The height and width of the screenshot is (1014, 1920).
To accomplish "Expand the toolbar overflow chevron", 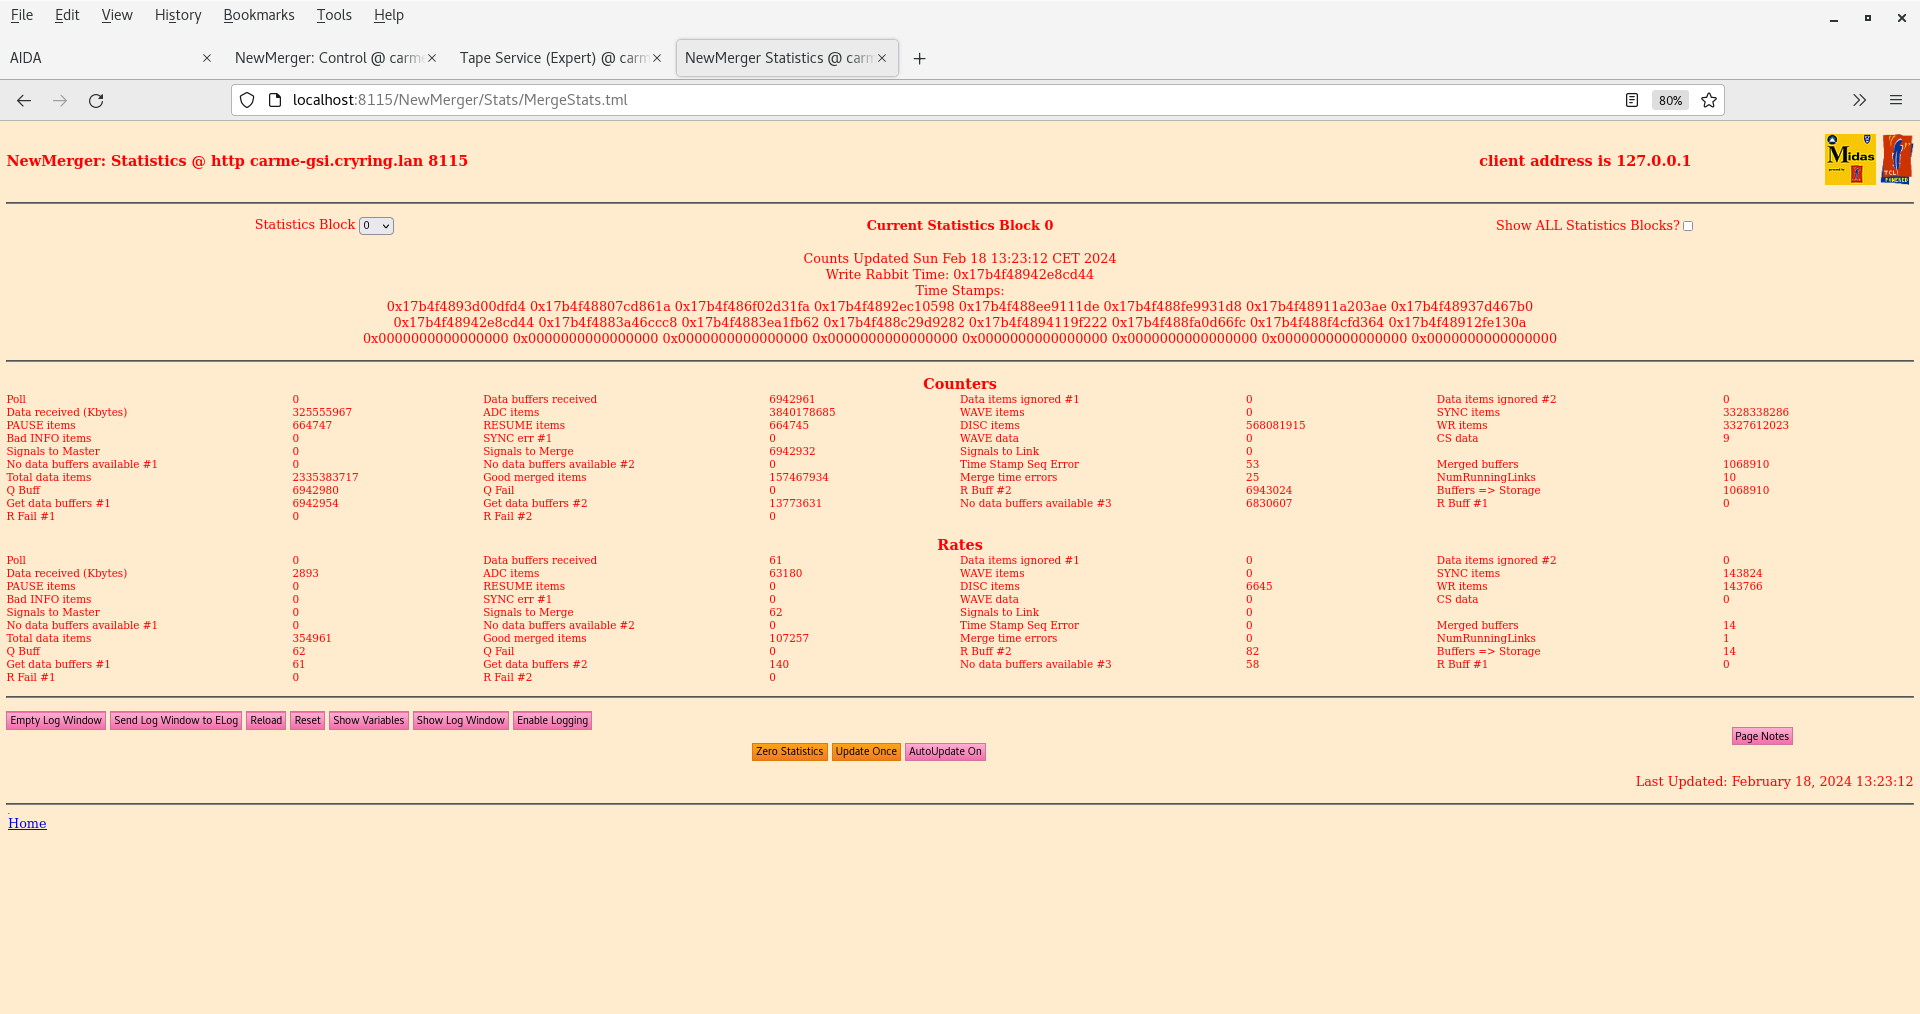I will (x=1859, y=100).
